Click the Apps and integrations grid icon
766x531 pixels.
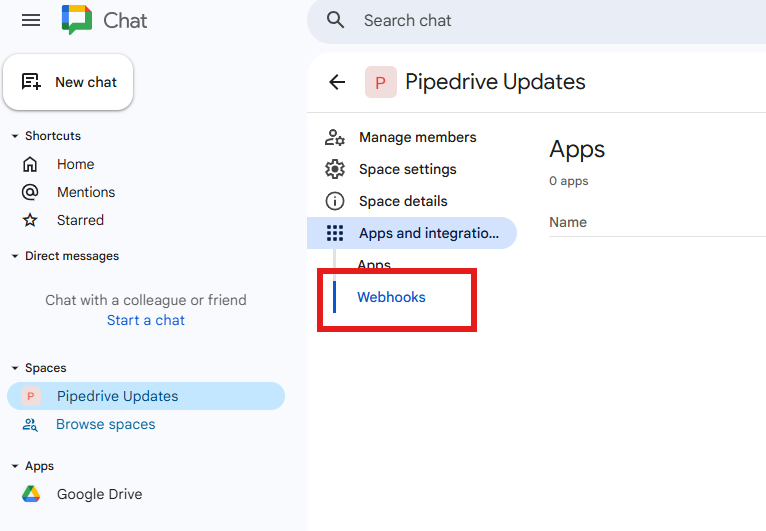(335, 233)
